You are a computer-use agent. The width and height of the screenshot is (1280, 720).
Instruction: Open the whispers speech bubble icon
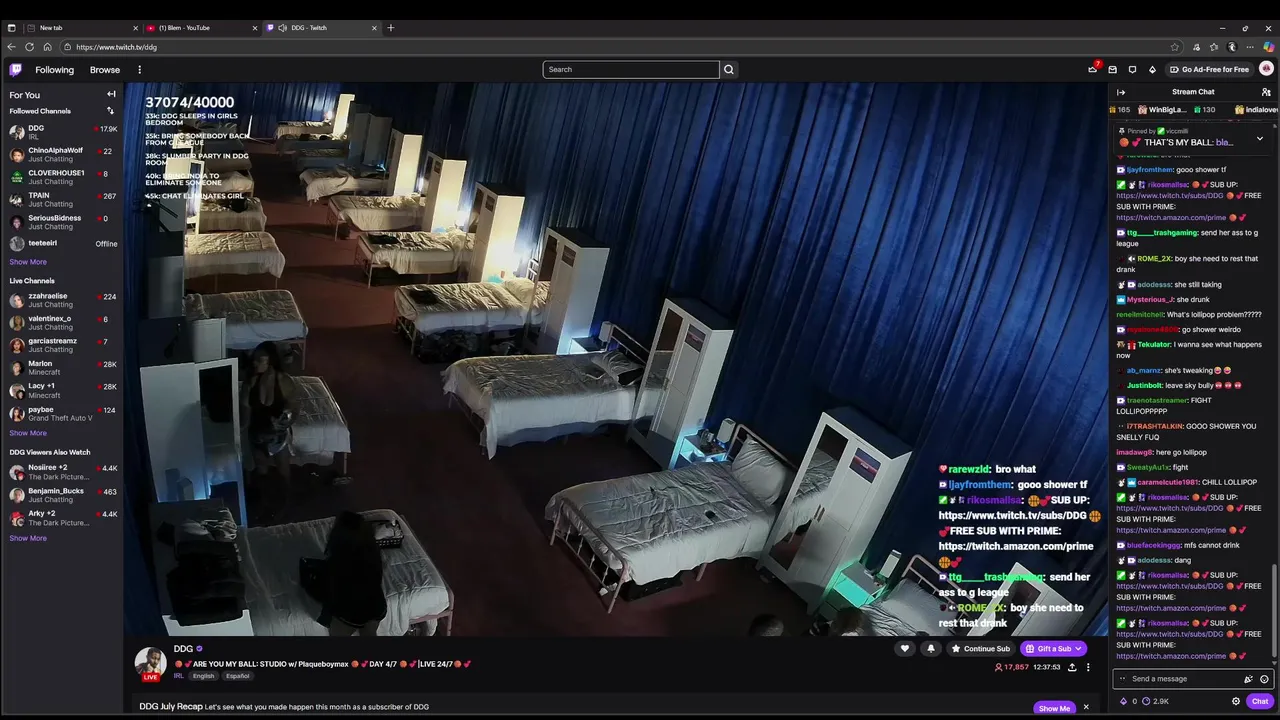point(1132,70)
